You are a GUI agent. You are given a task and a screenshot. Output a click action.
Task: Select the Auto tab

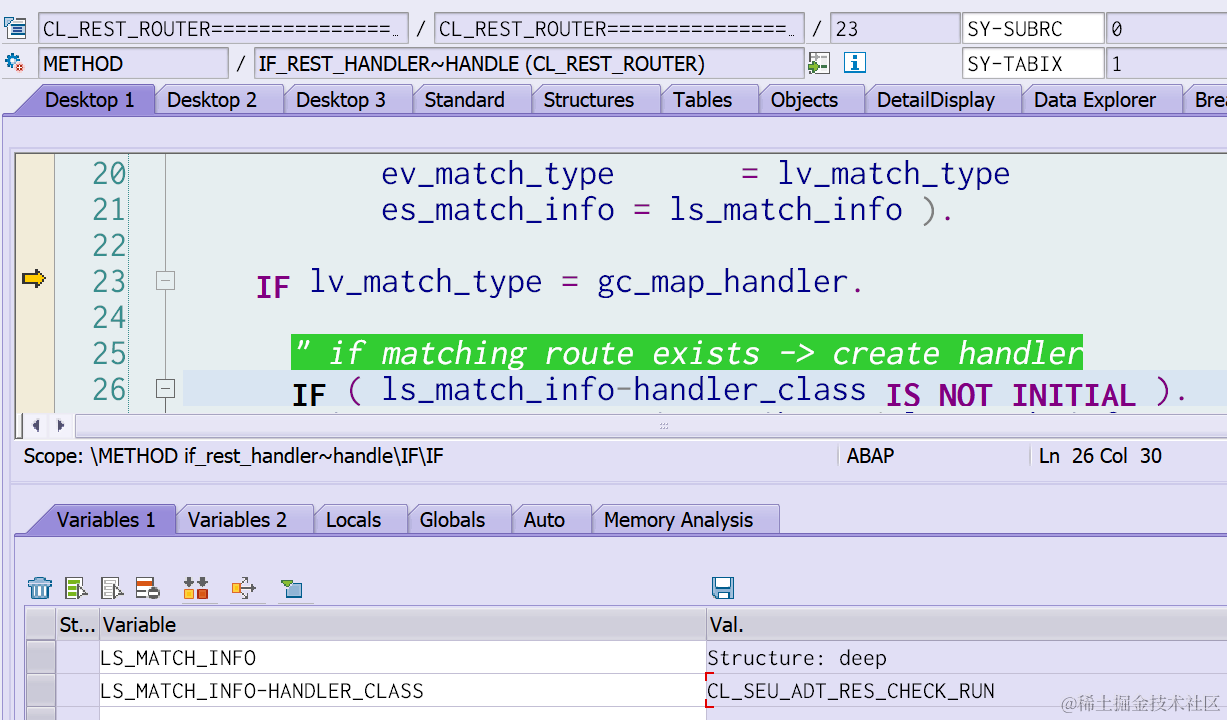[x=545, y=520]
